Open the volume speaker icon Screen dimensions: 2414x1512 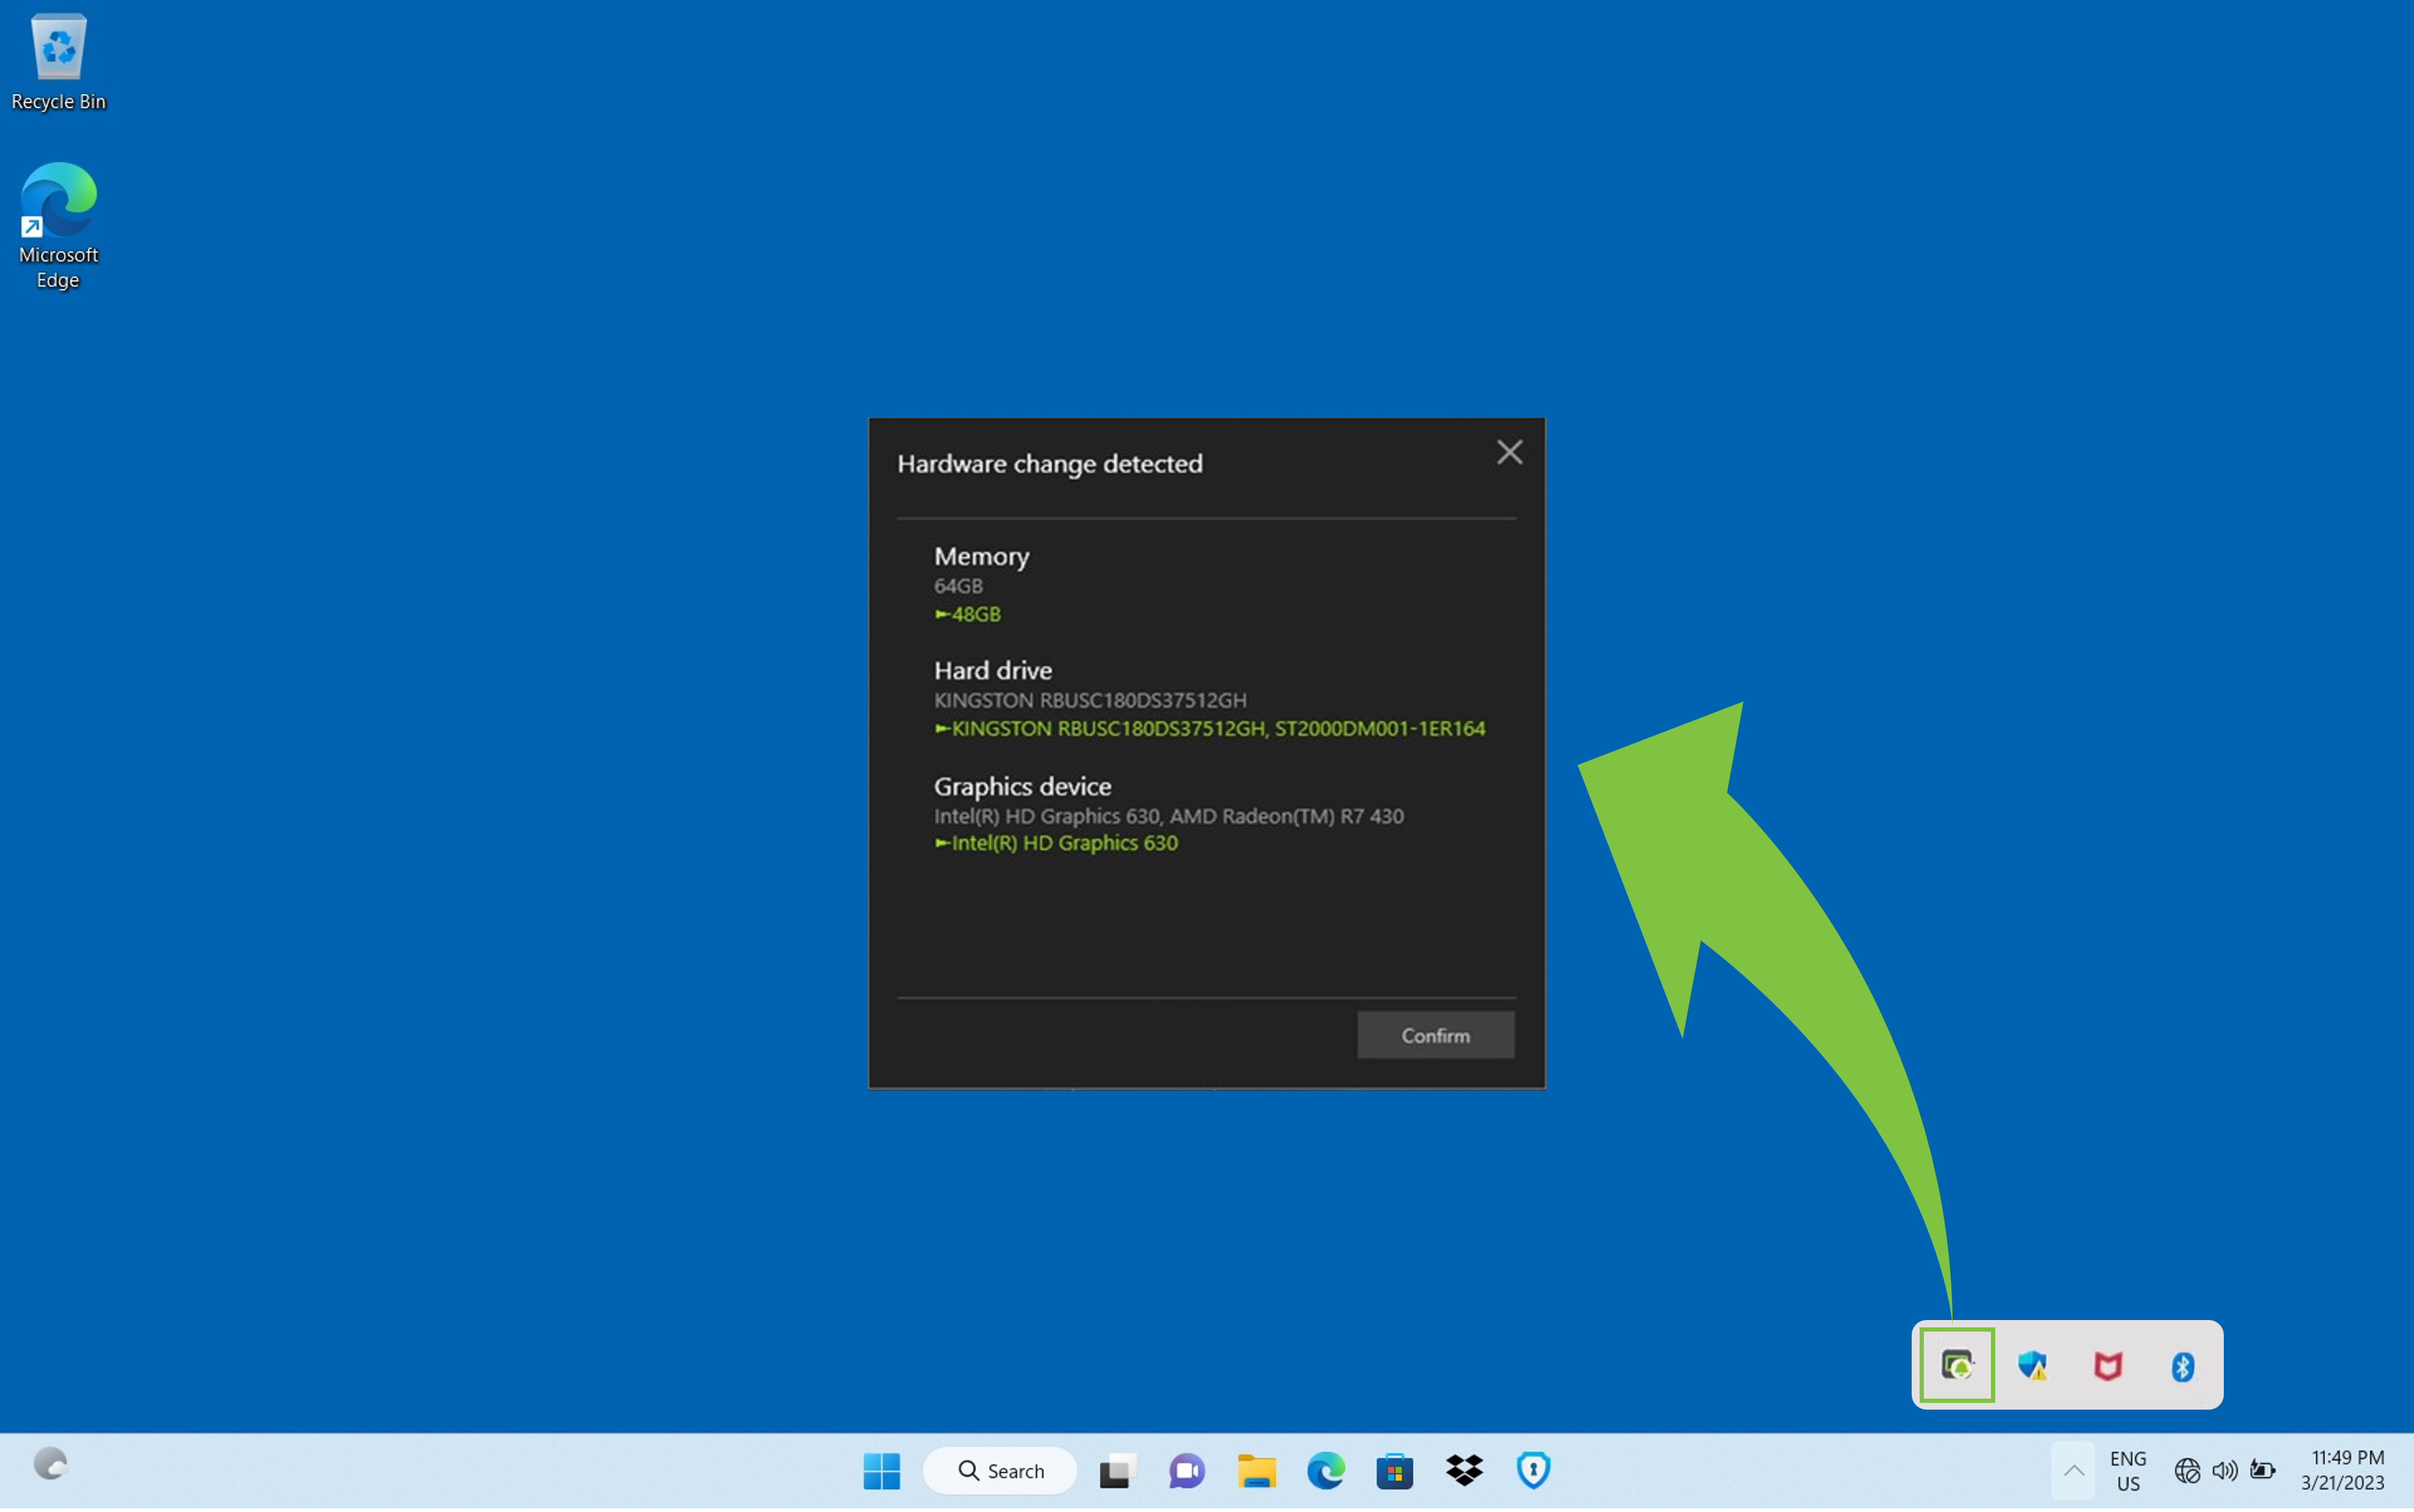tap(2224, 1470)
